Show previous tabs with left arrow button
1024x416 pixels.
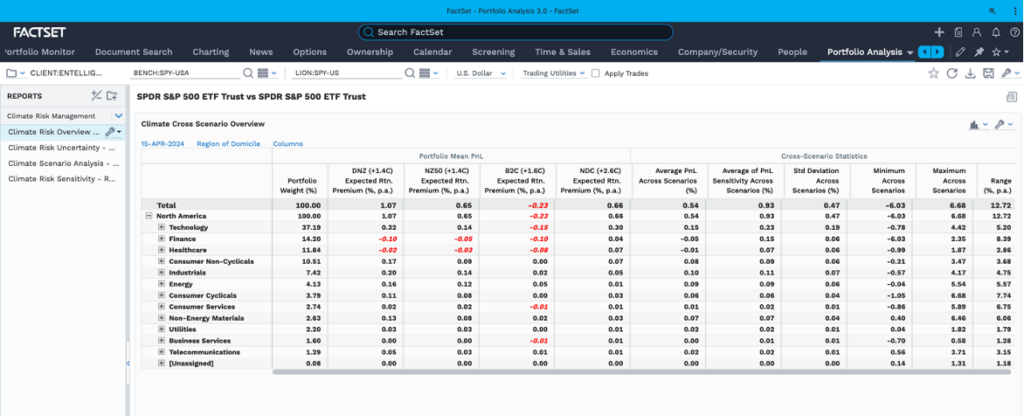pos(924,52)
